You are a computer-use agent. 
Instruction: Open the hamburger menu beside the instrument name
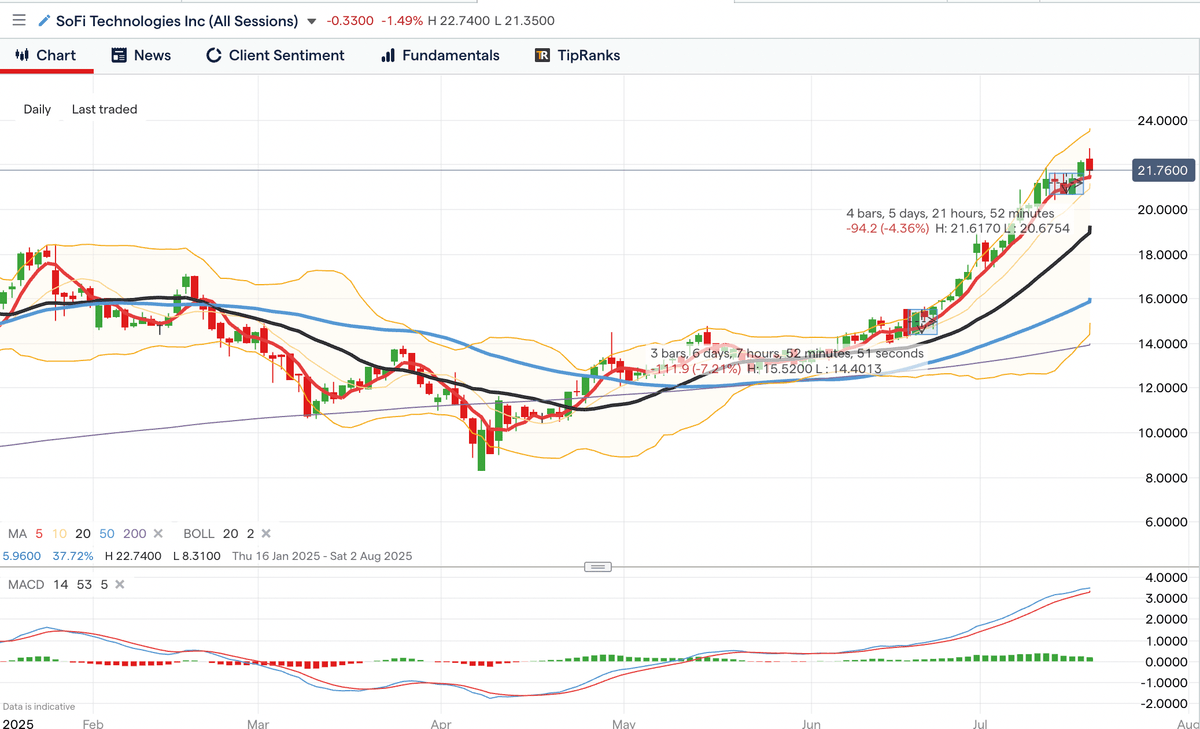(19, 20)
